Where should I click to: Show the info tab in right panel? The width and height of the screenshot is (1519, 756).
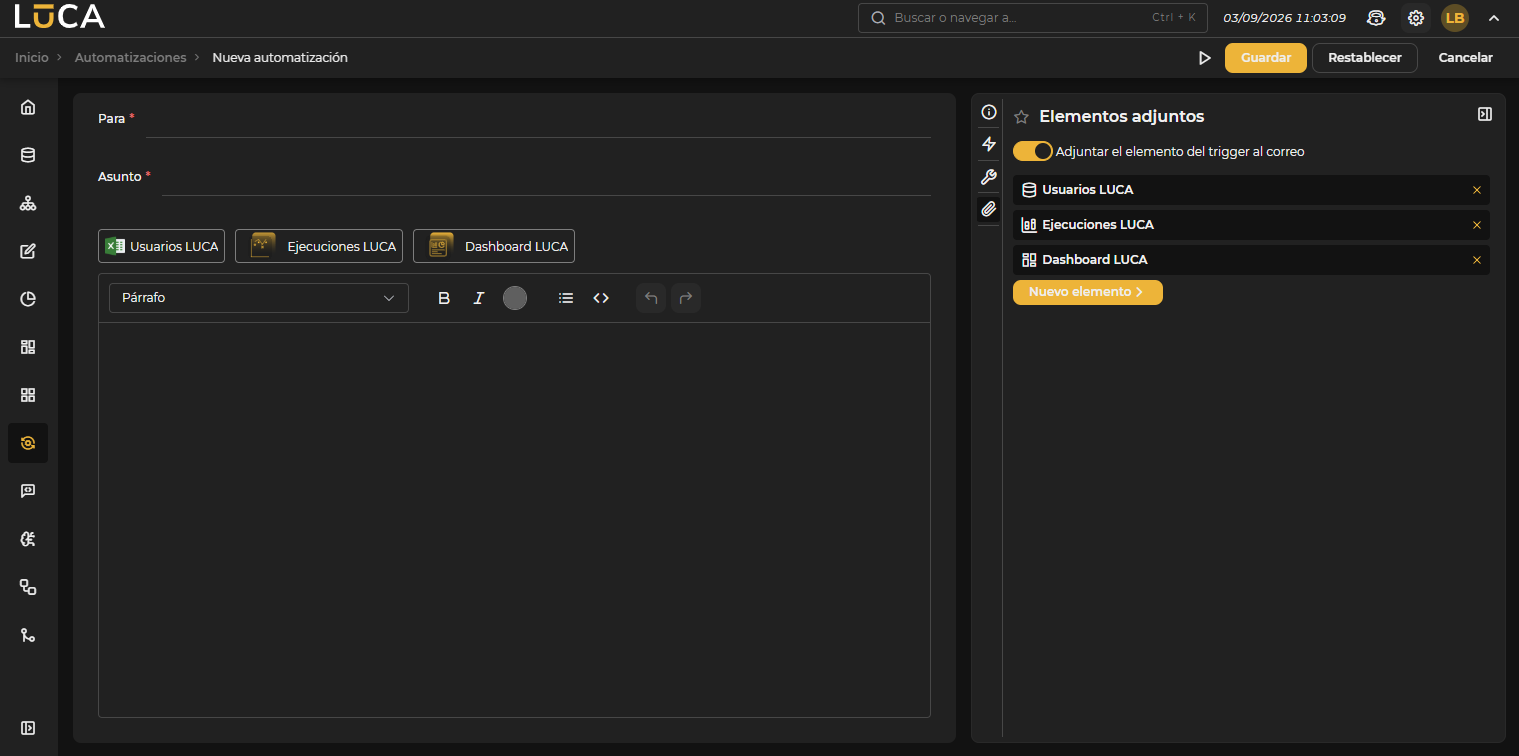[989, 112]
